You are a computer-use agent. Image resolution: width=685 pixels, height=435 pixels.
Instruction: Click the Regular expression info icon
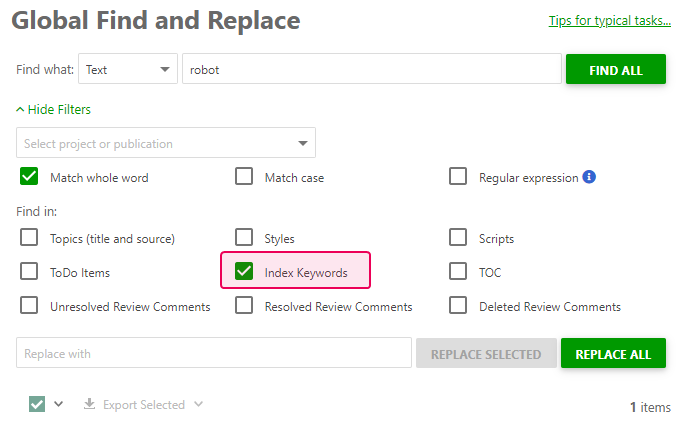click(x=589, y=177)
